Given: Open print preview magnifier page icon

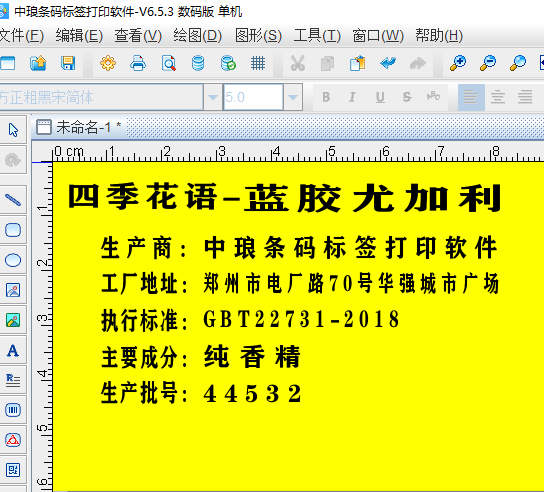Looking at the screenshot, I should click(169, 63).
